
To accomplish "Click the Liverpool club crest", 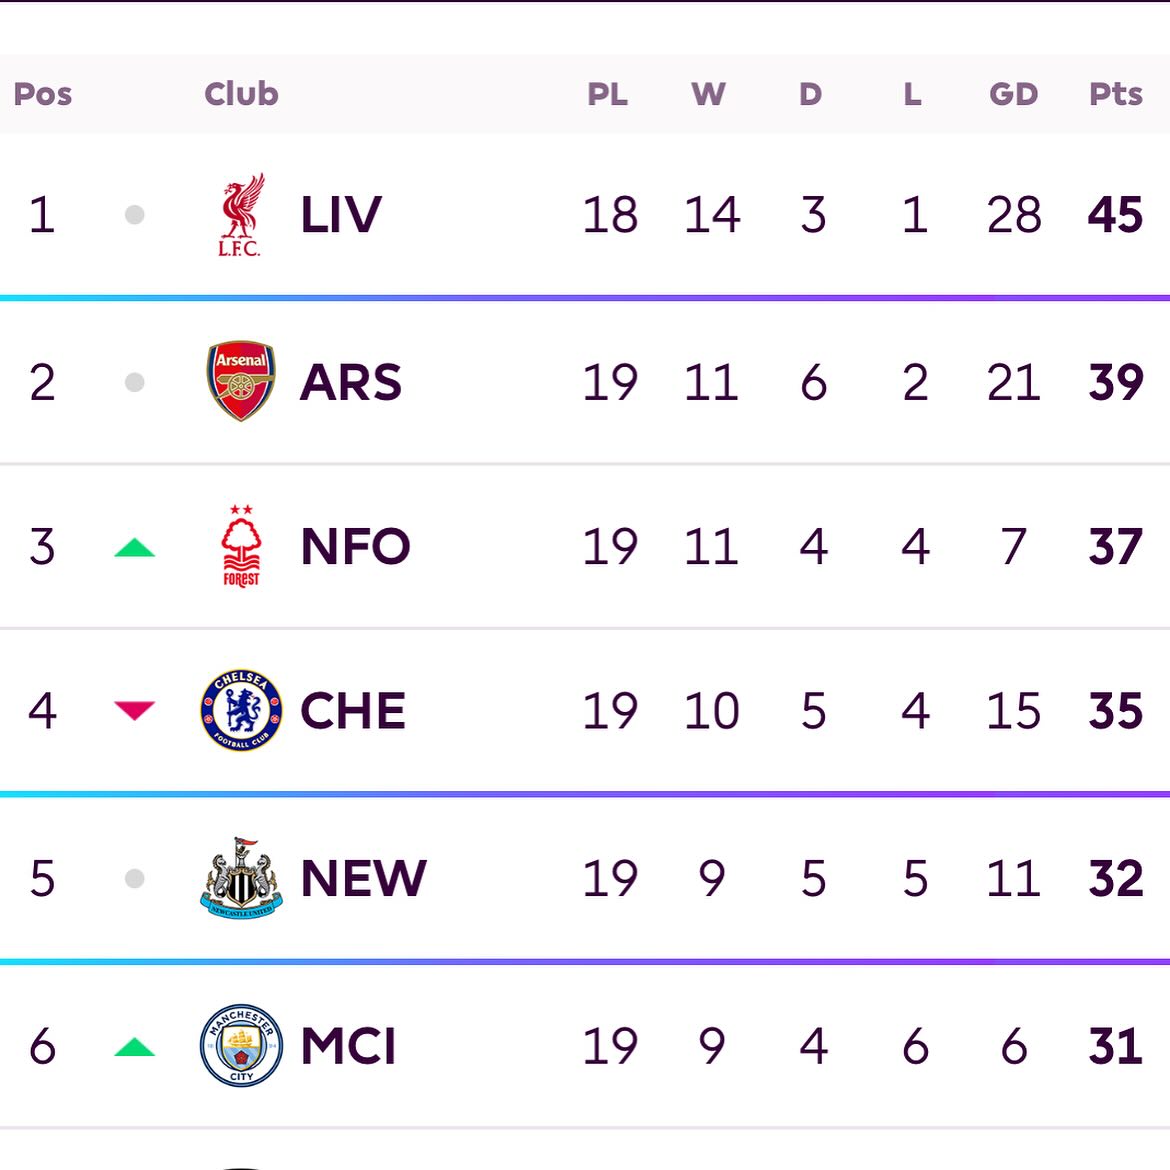I will click(241, 215).
